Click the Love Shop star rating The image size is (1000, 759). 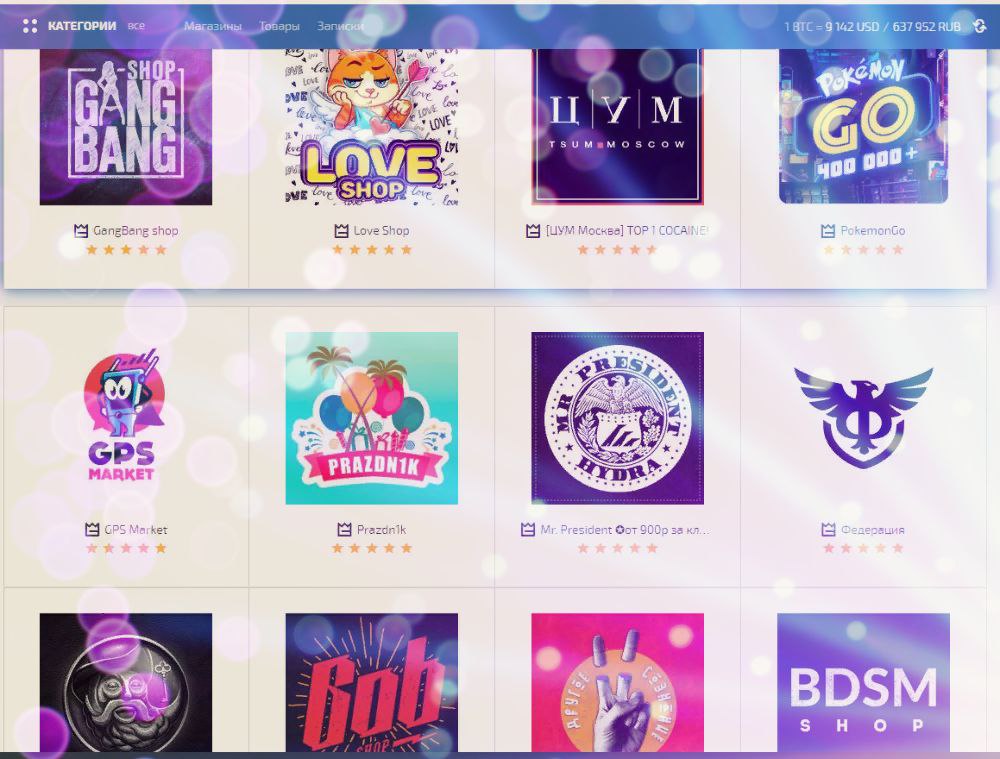point(372,249)
